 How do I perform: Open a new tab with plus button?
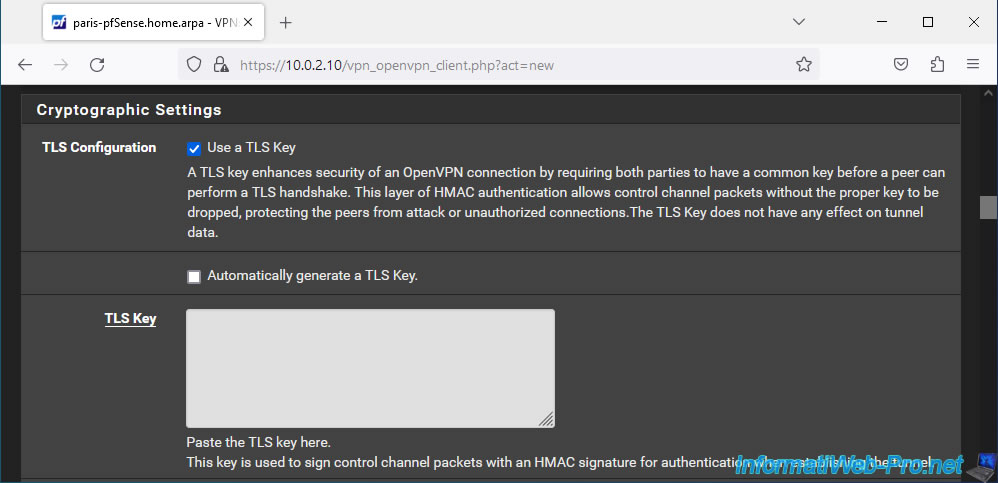click(286, 22)
